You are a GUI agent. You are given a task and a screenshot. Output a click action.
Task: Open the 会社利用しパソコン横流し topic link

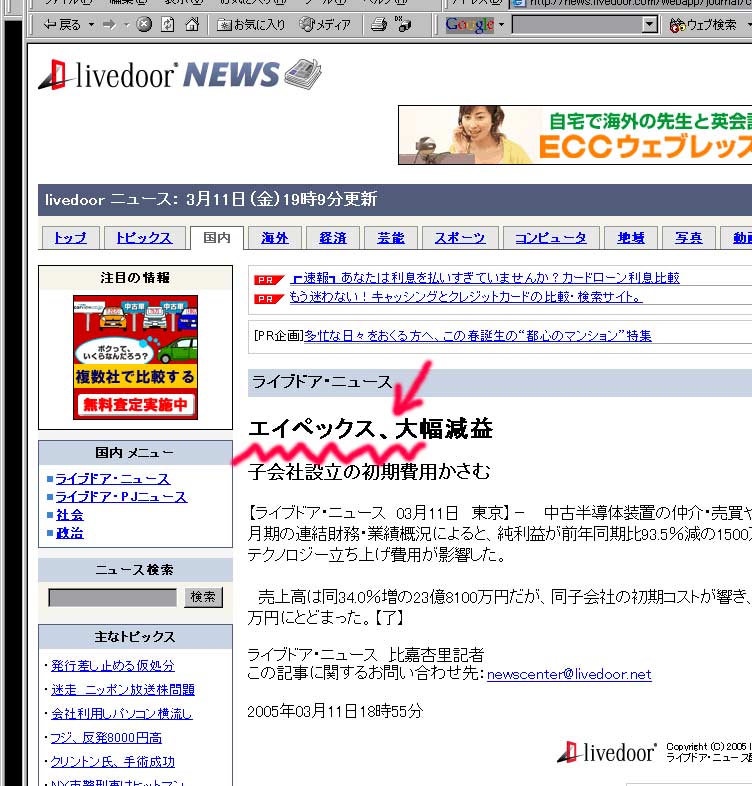122,714
